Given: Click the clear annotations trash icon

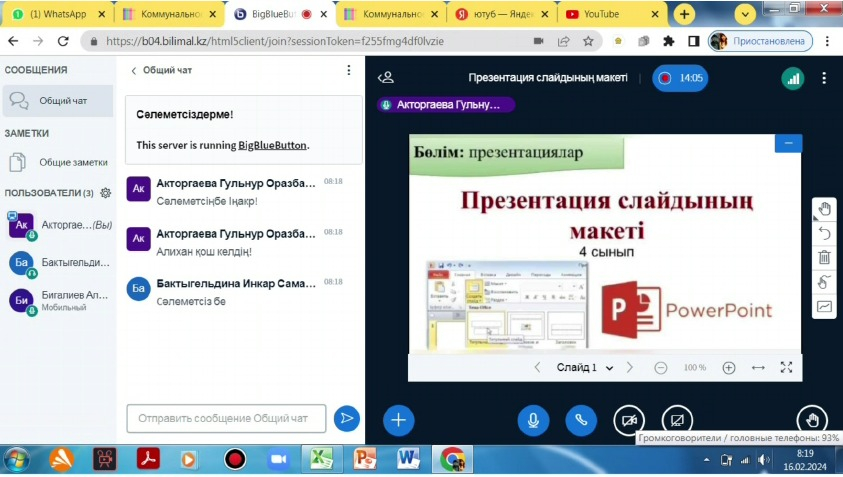Looking at the screenshot, I should 824,257.
